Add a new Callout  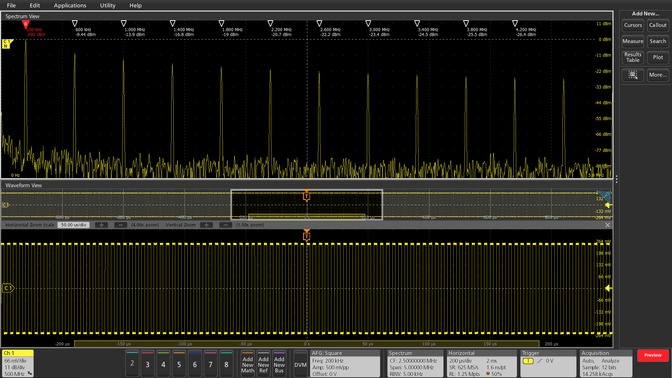point(657,25)
